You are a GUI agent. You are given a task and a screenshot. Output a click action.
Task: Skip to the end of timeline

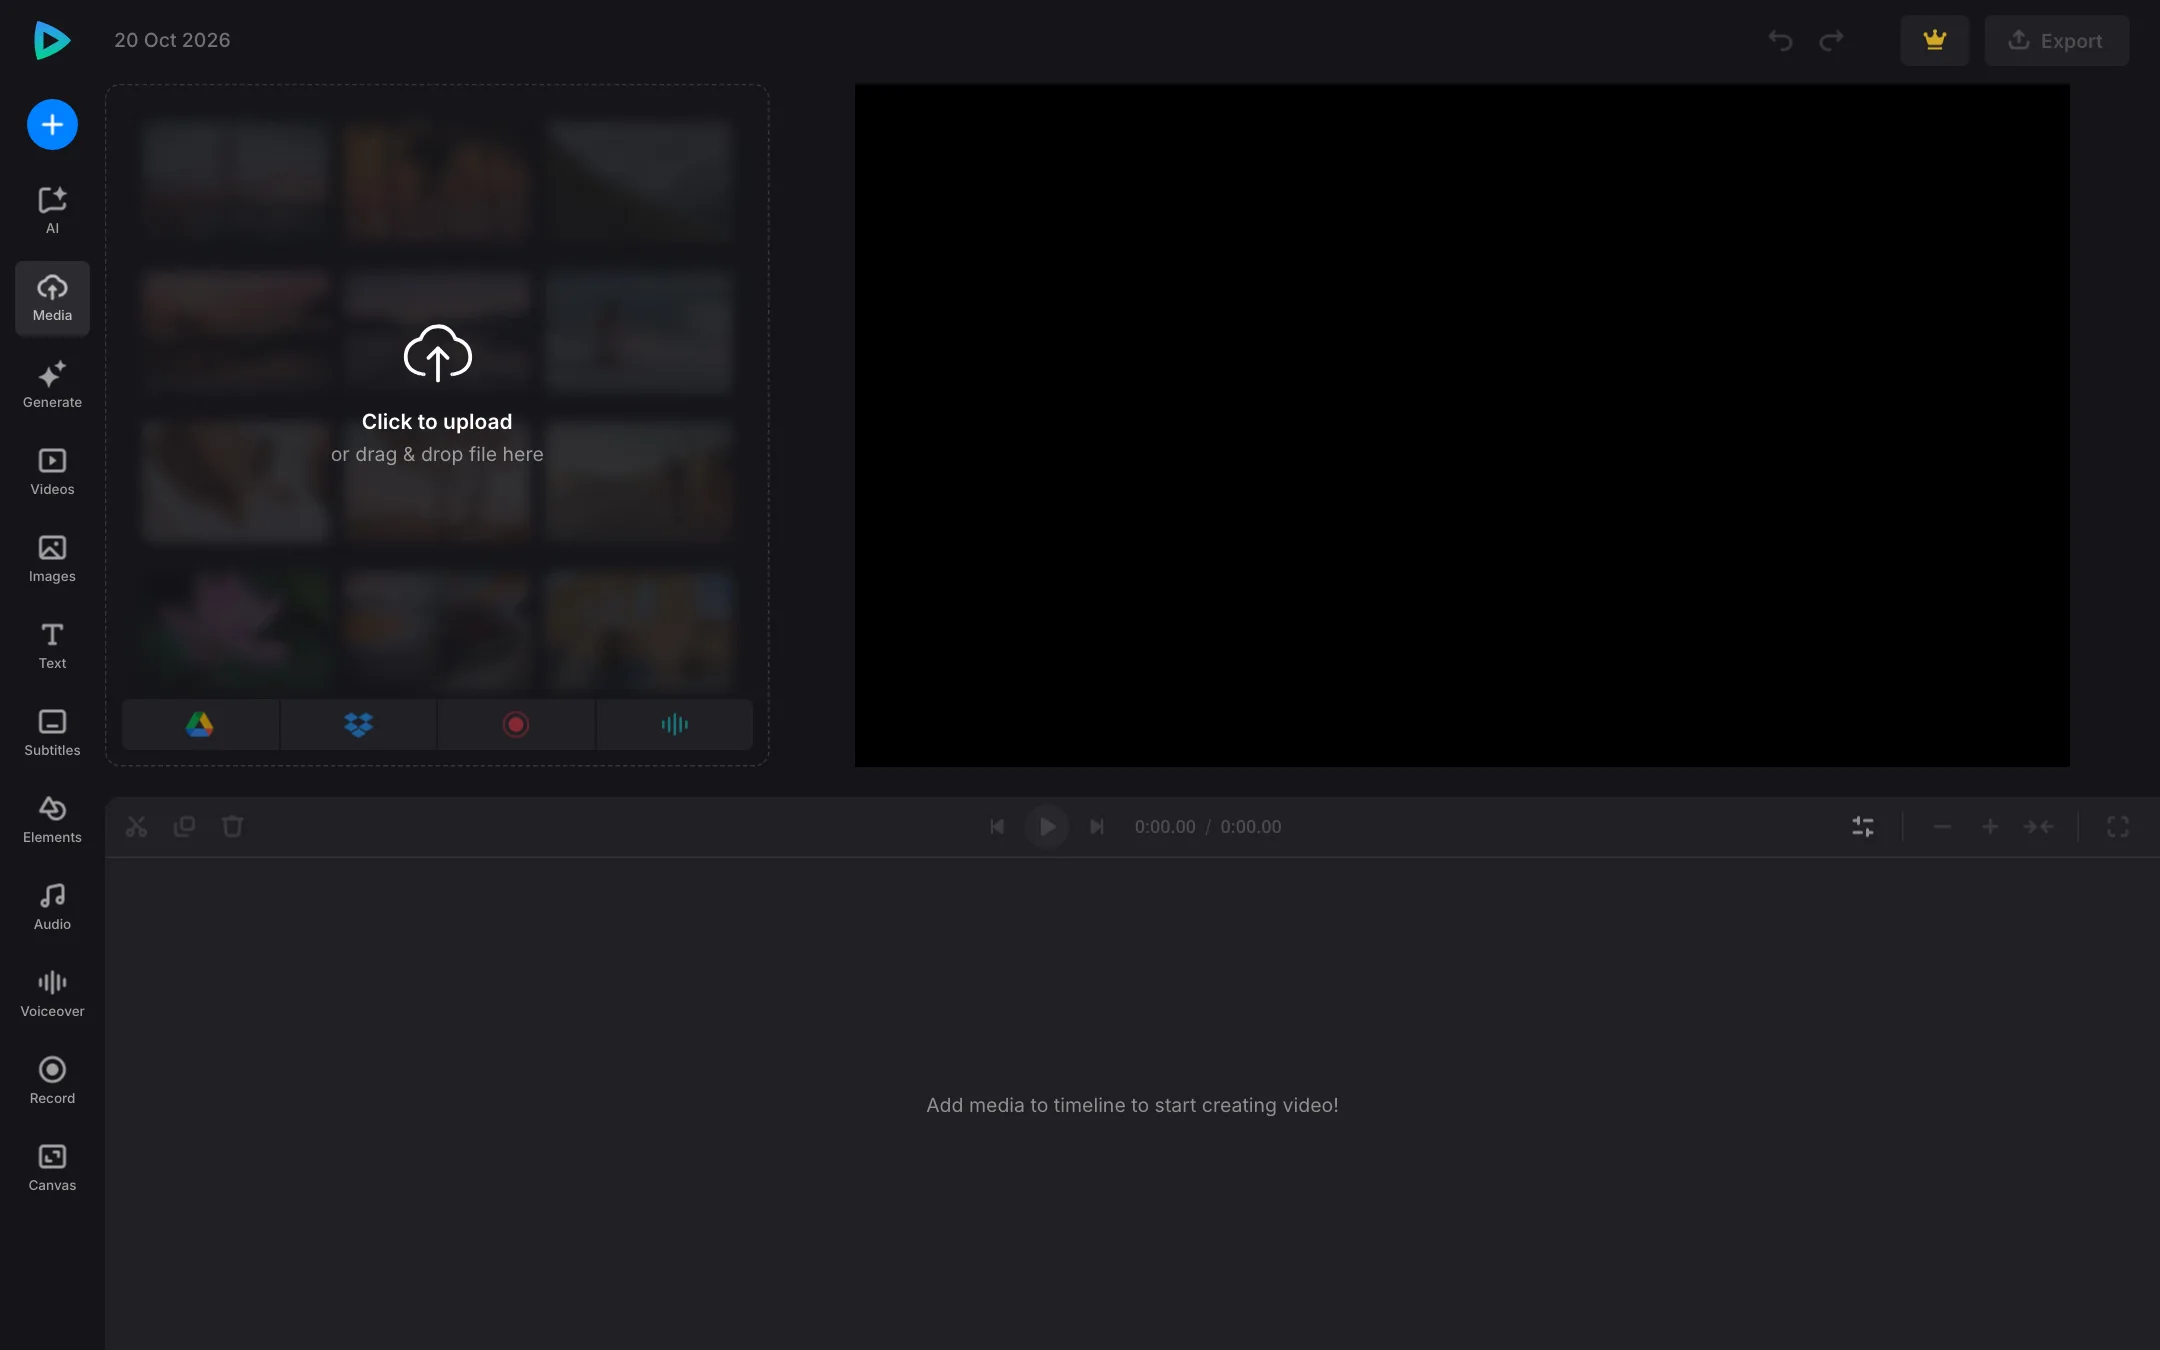[x=1097, y=827]
